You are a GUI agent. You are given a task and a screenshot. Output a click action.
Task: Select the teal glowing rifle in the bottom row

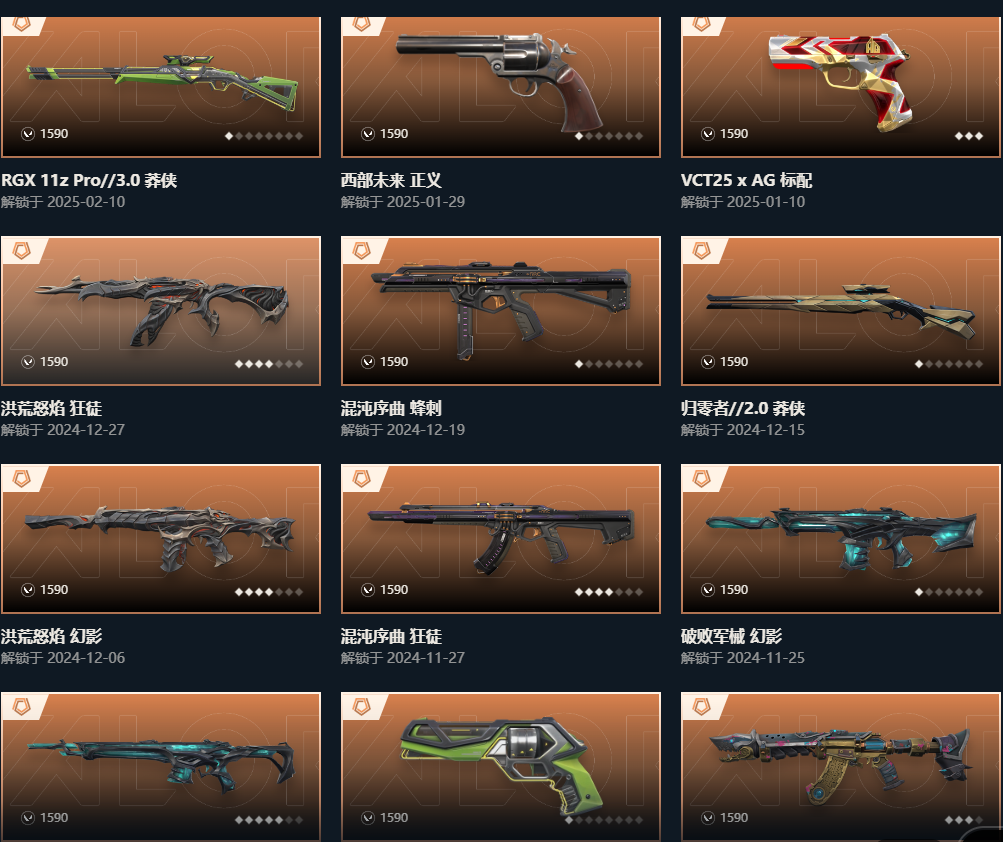point(161,767)
